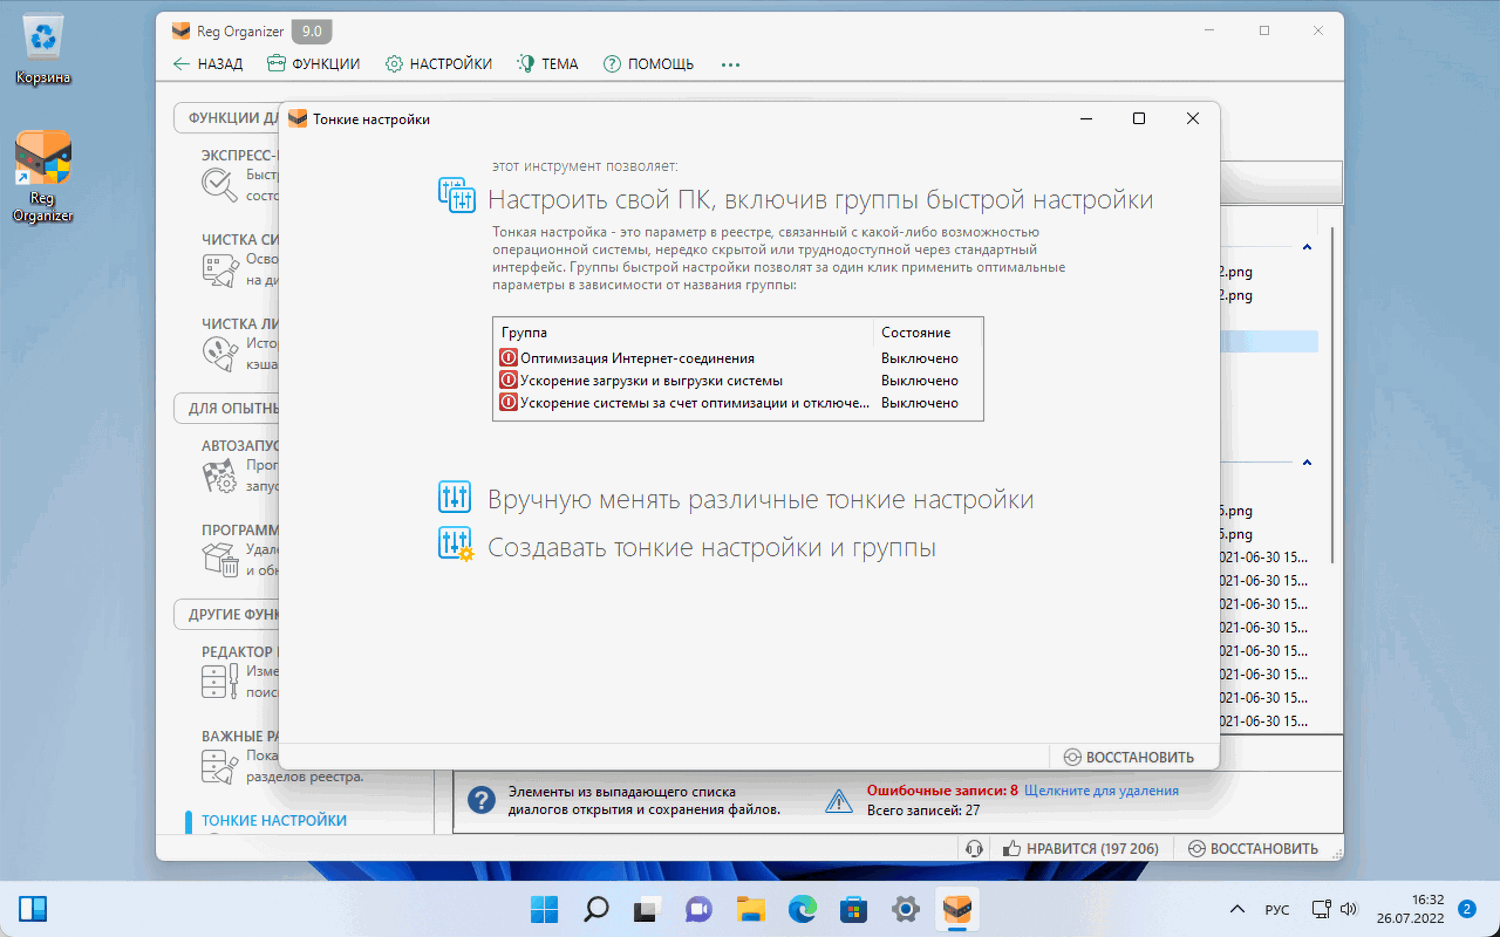
Task: Open the ТЕМА menu
Action: [x=548, y=64]
